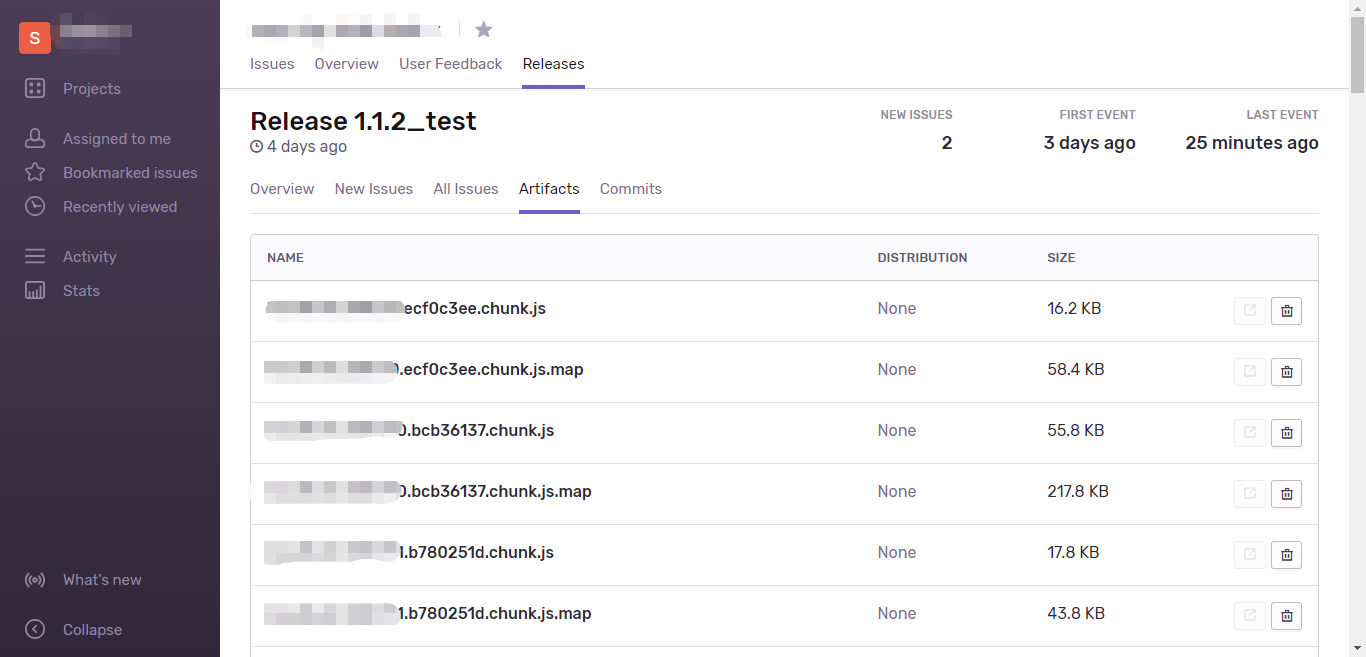Open the Stats page
Screen dimensions: 1366x657
[81, 291]
